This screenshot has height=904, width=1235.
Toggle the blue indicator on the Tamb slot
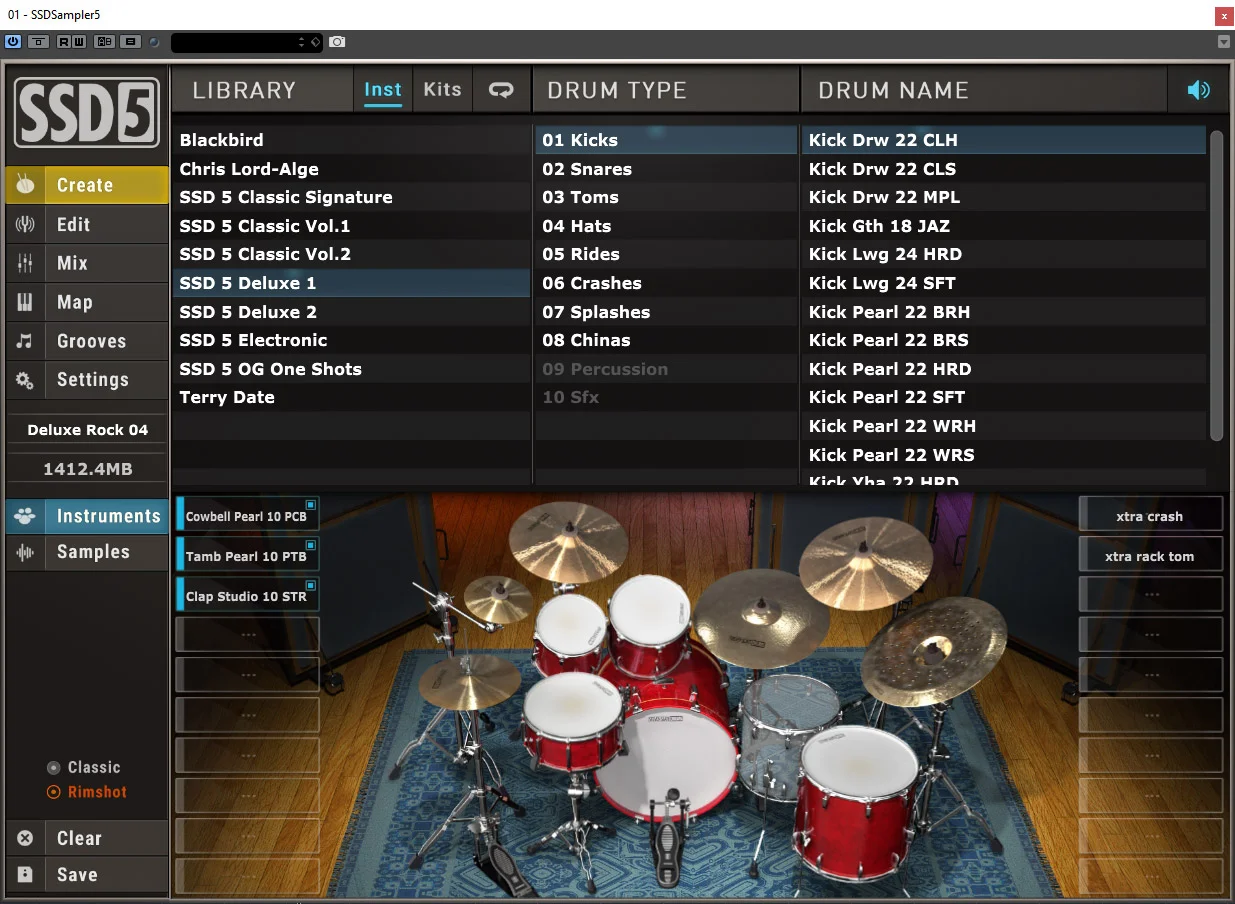311,545
